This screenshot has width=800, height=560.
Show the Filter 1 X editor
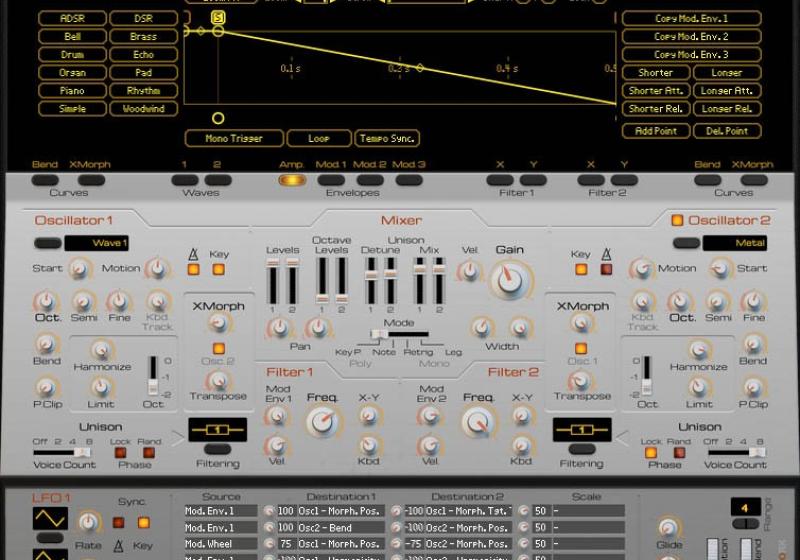pyautogui.click(x=501, y=180)
